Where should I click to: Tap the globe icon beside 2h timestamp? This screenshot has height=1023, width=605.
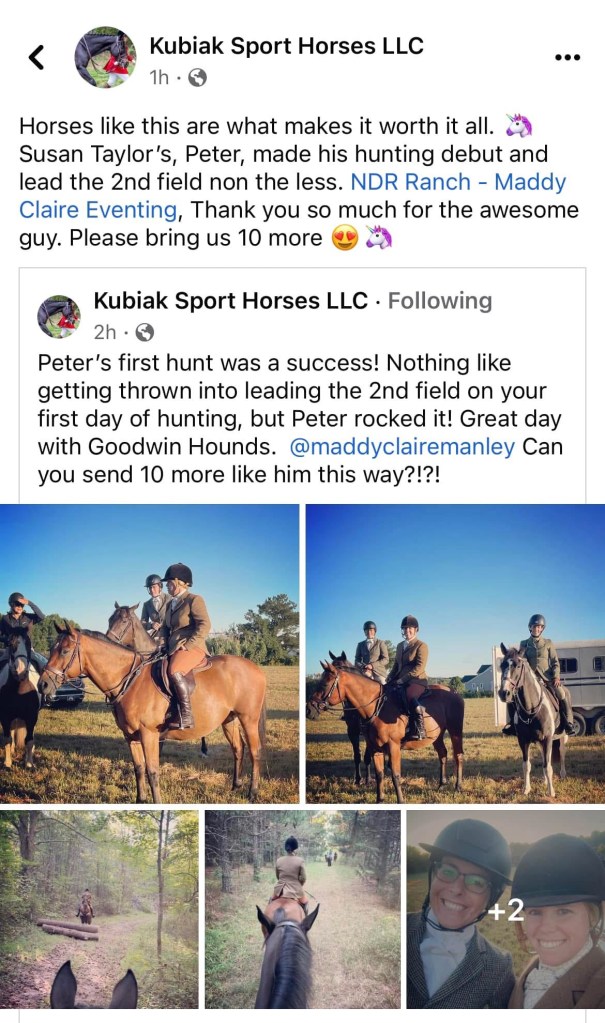(144, 332)
